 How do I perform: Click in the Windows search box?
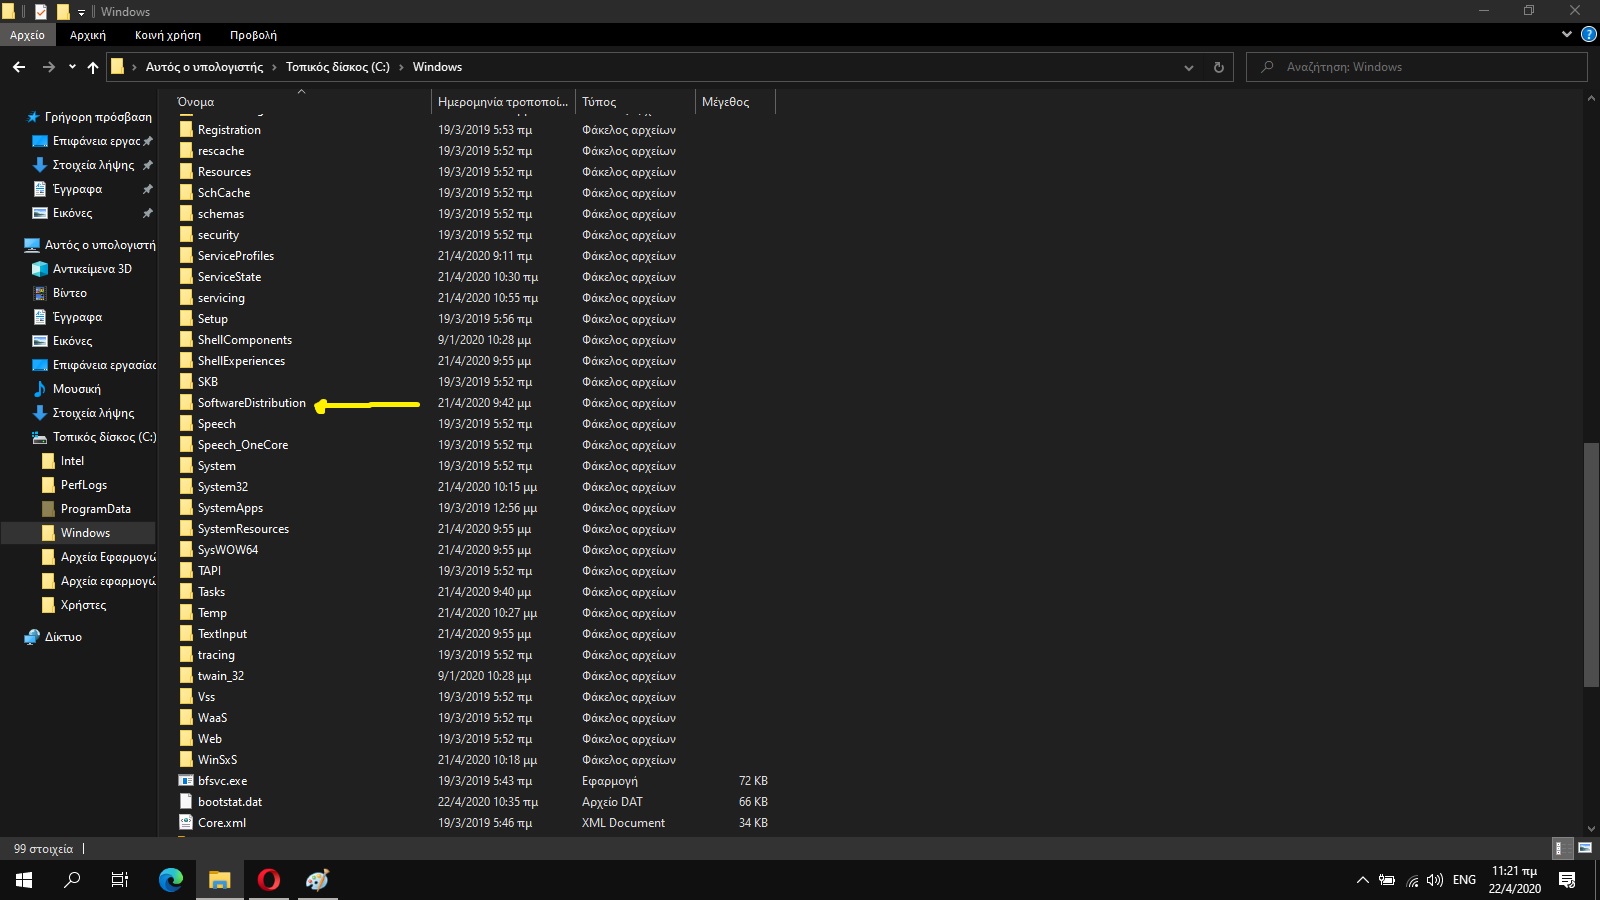tap(1417, 67)
